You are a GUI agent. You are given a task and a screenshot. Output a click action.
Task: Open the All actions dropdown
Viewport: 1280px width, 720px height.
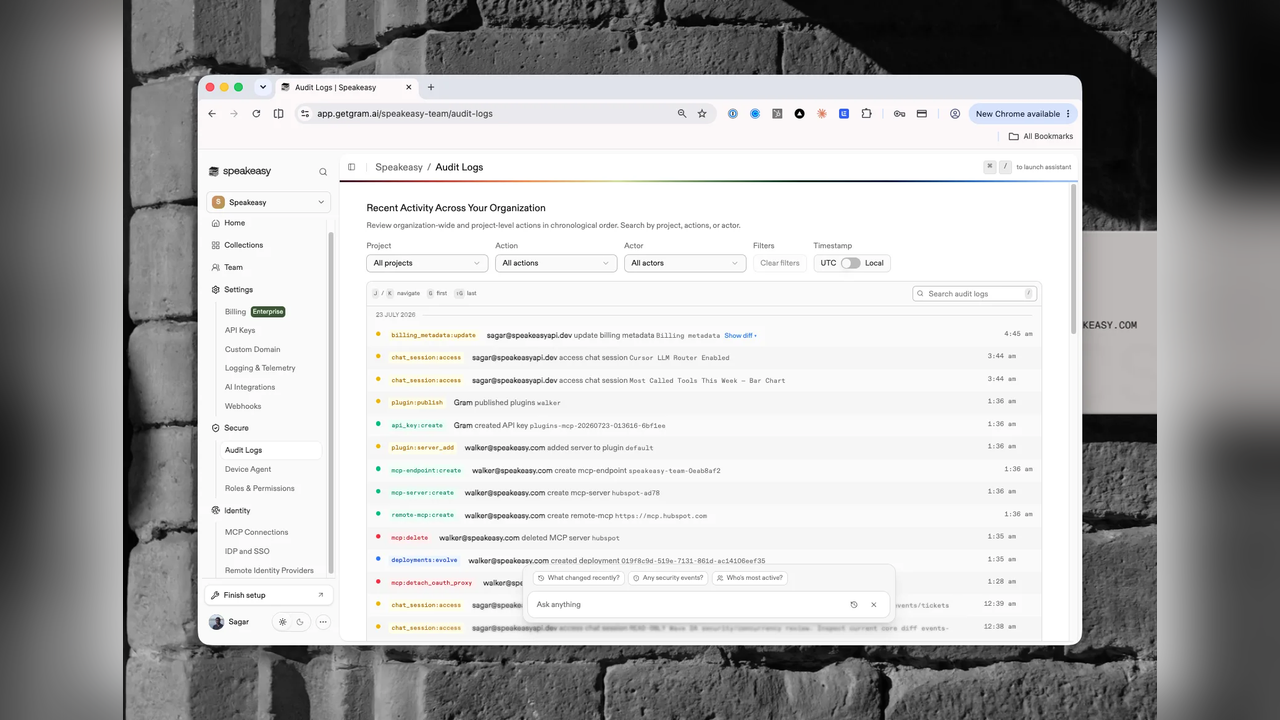556,263
